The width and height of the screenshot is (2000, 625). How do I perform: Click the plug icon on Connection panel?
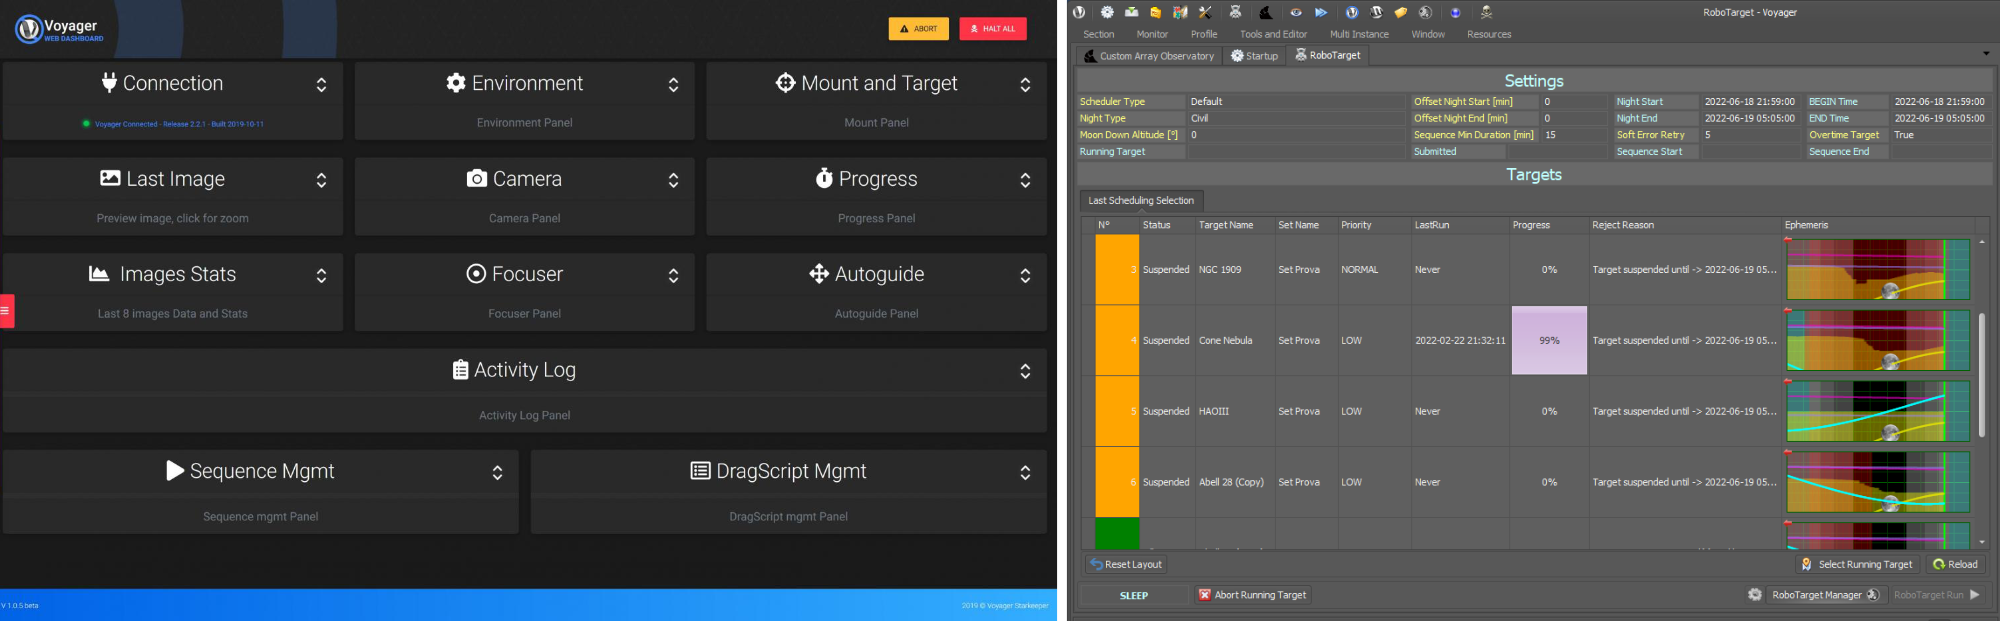109,83
